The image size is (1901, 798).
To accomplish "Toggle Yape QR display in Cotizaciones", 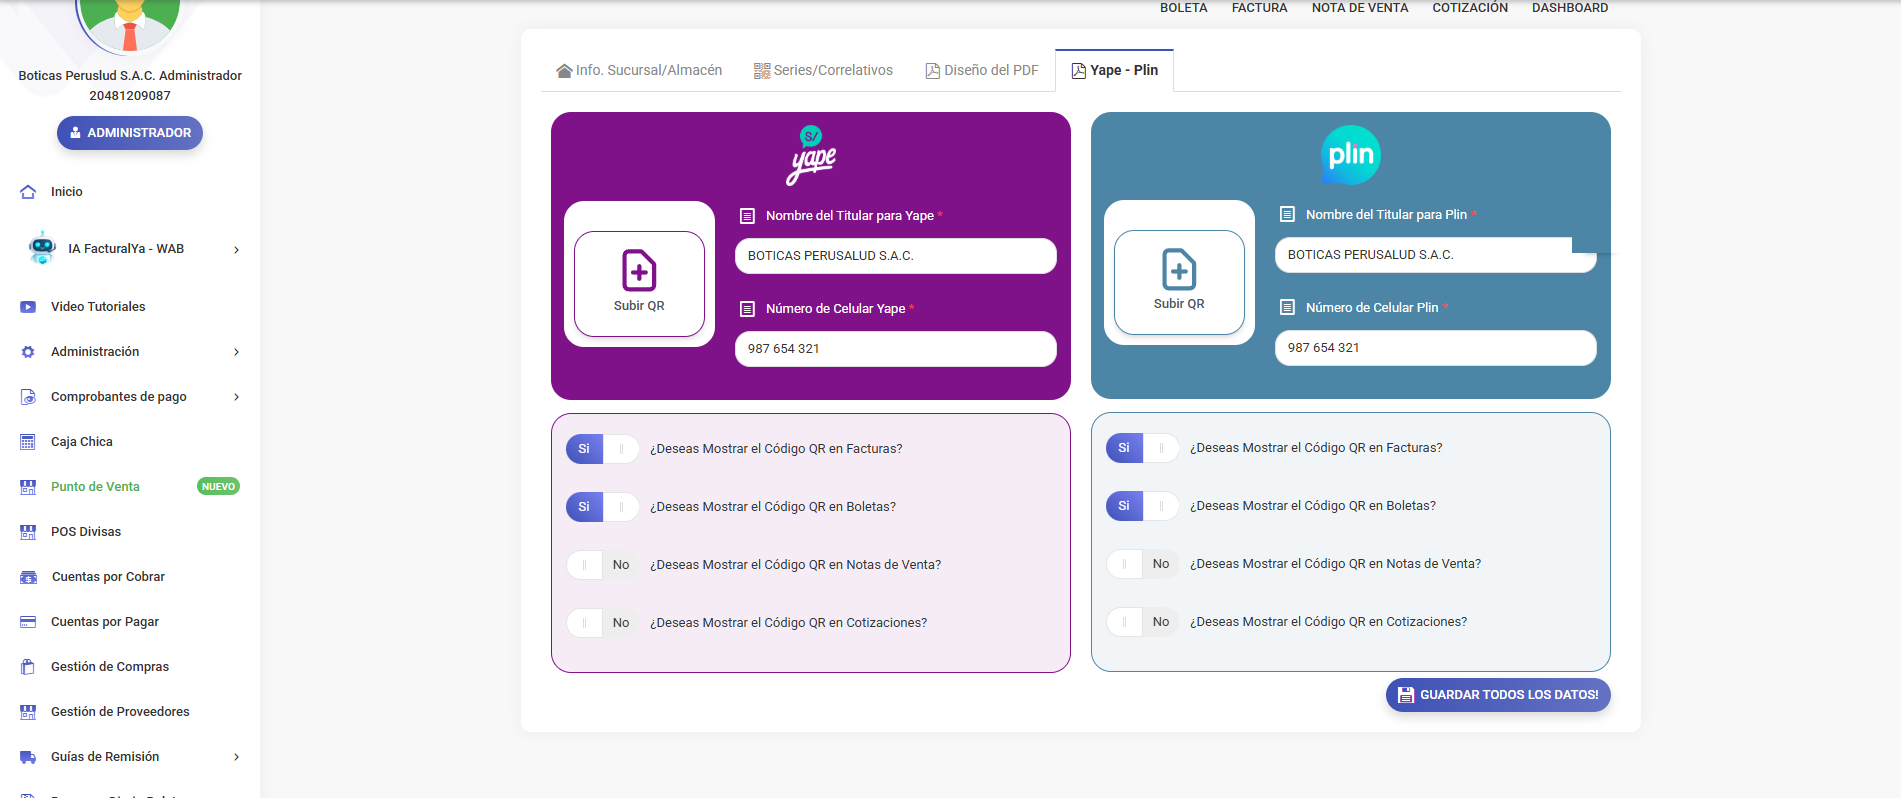I will click(602, 623).
